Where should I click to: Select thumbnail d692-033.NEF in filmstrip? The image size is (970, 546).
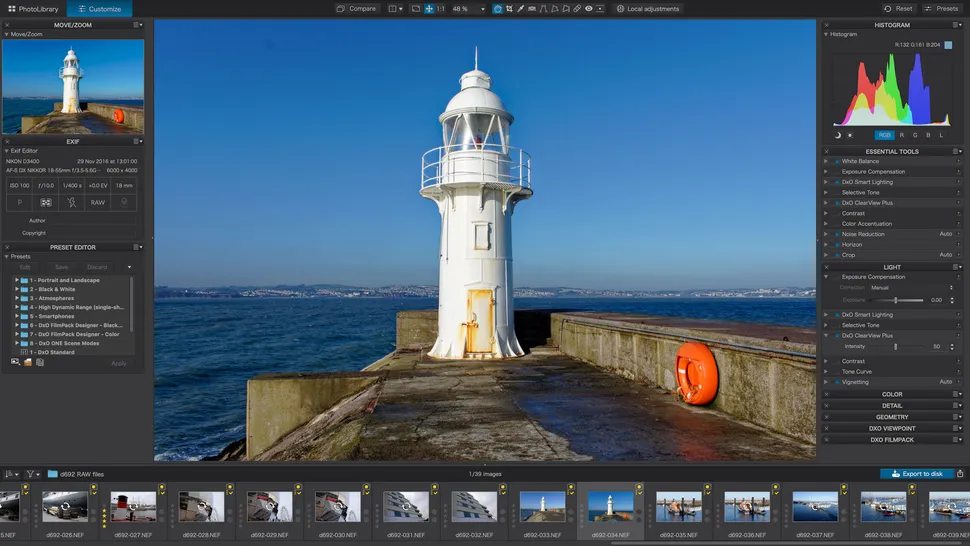click(x=542, y=507)
